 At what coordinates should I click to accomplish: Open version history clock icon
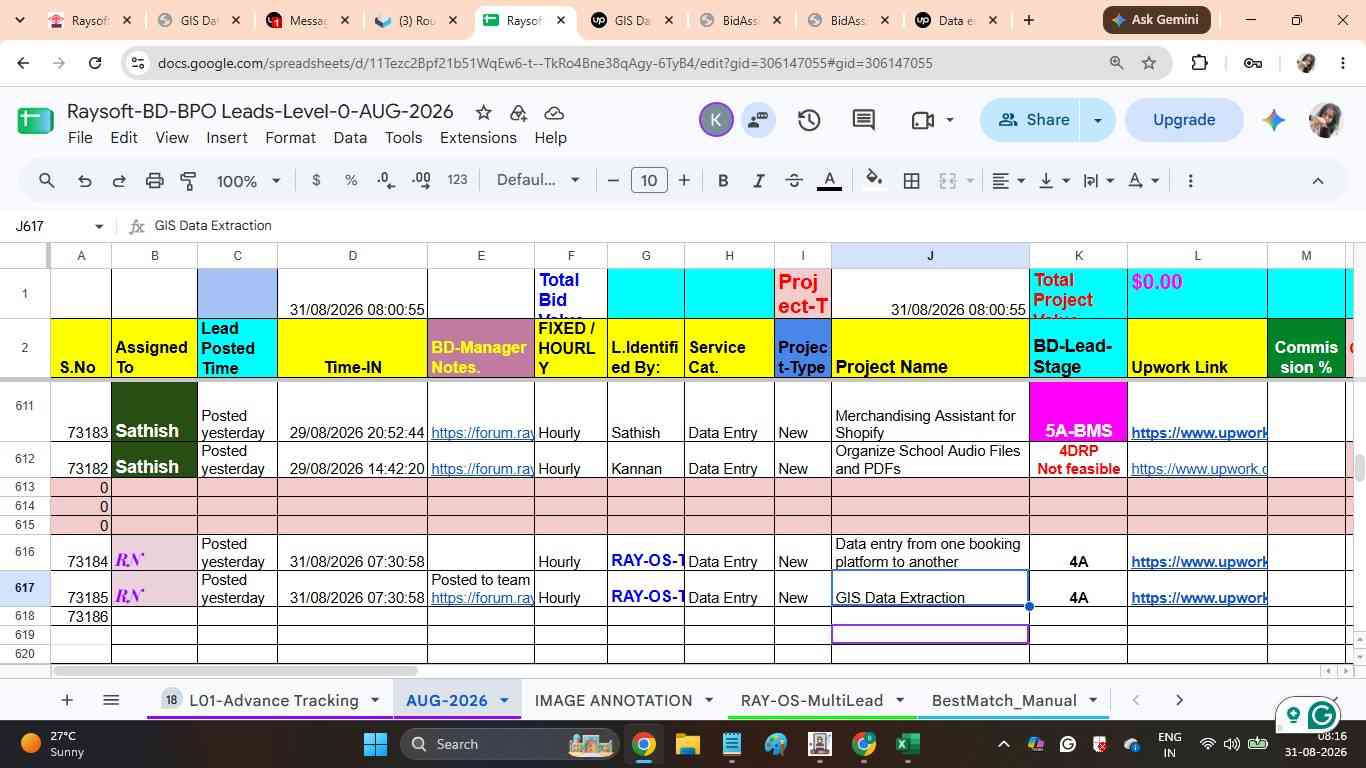(x=809, y=120)
